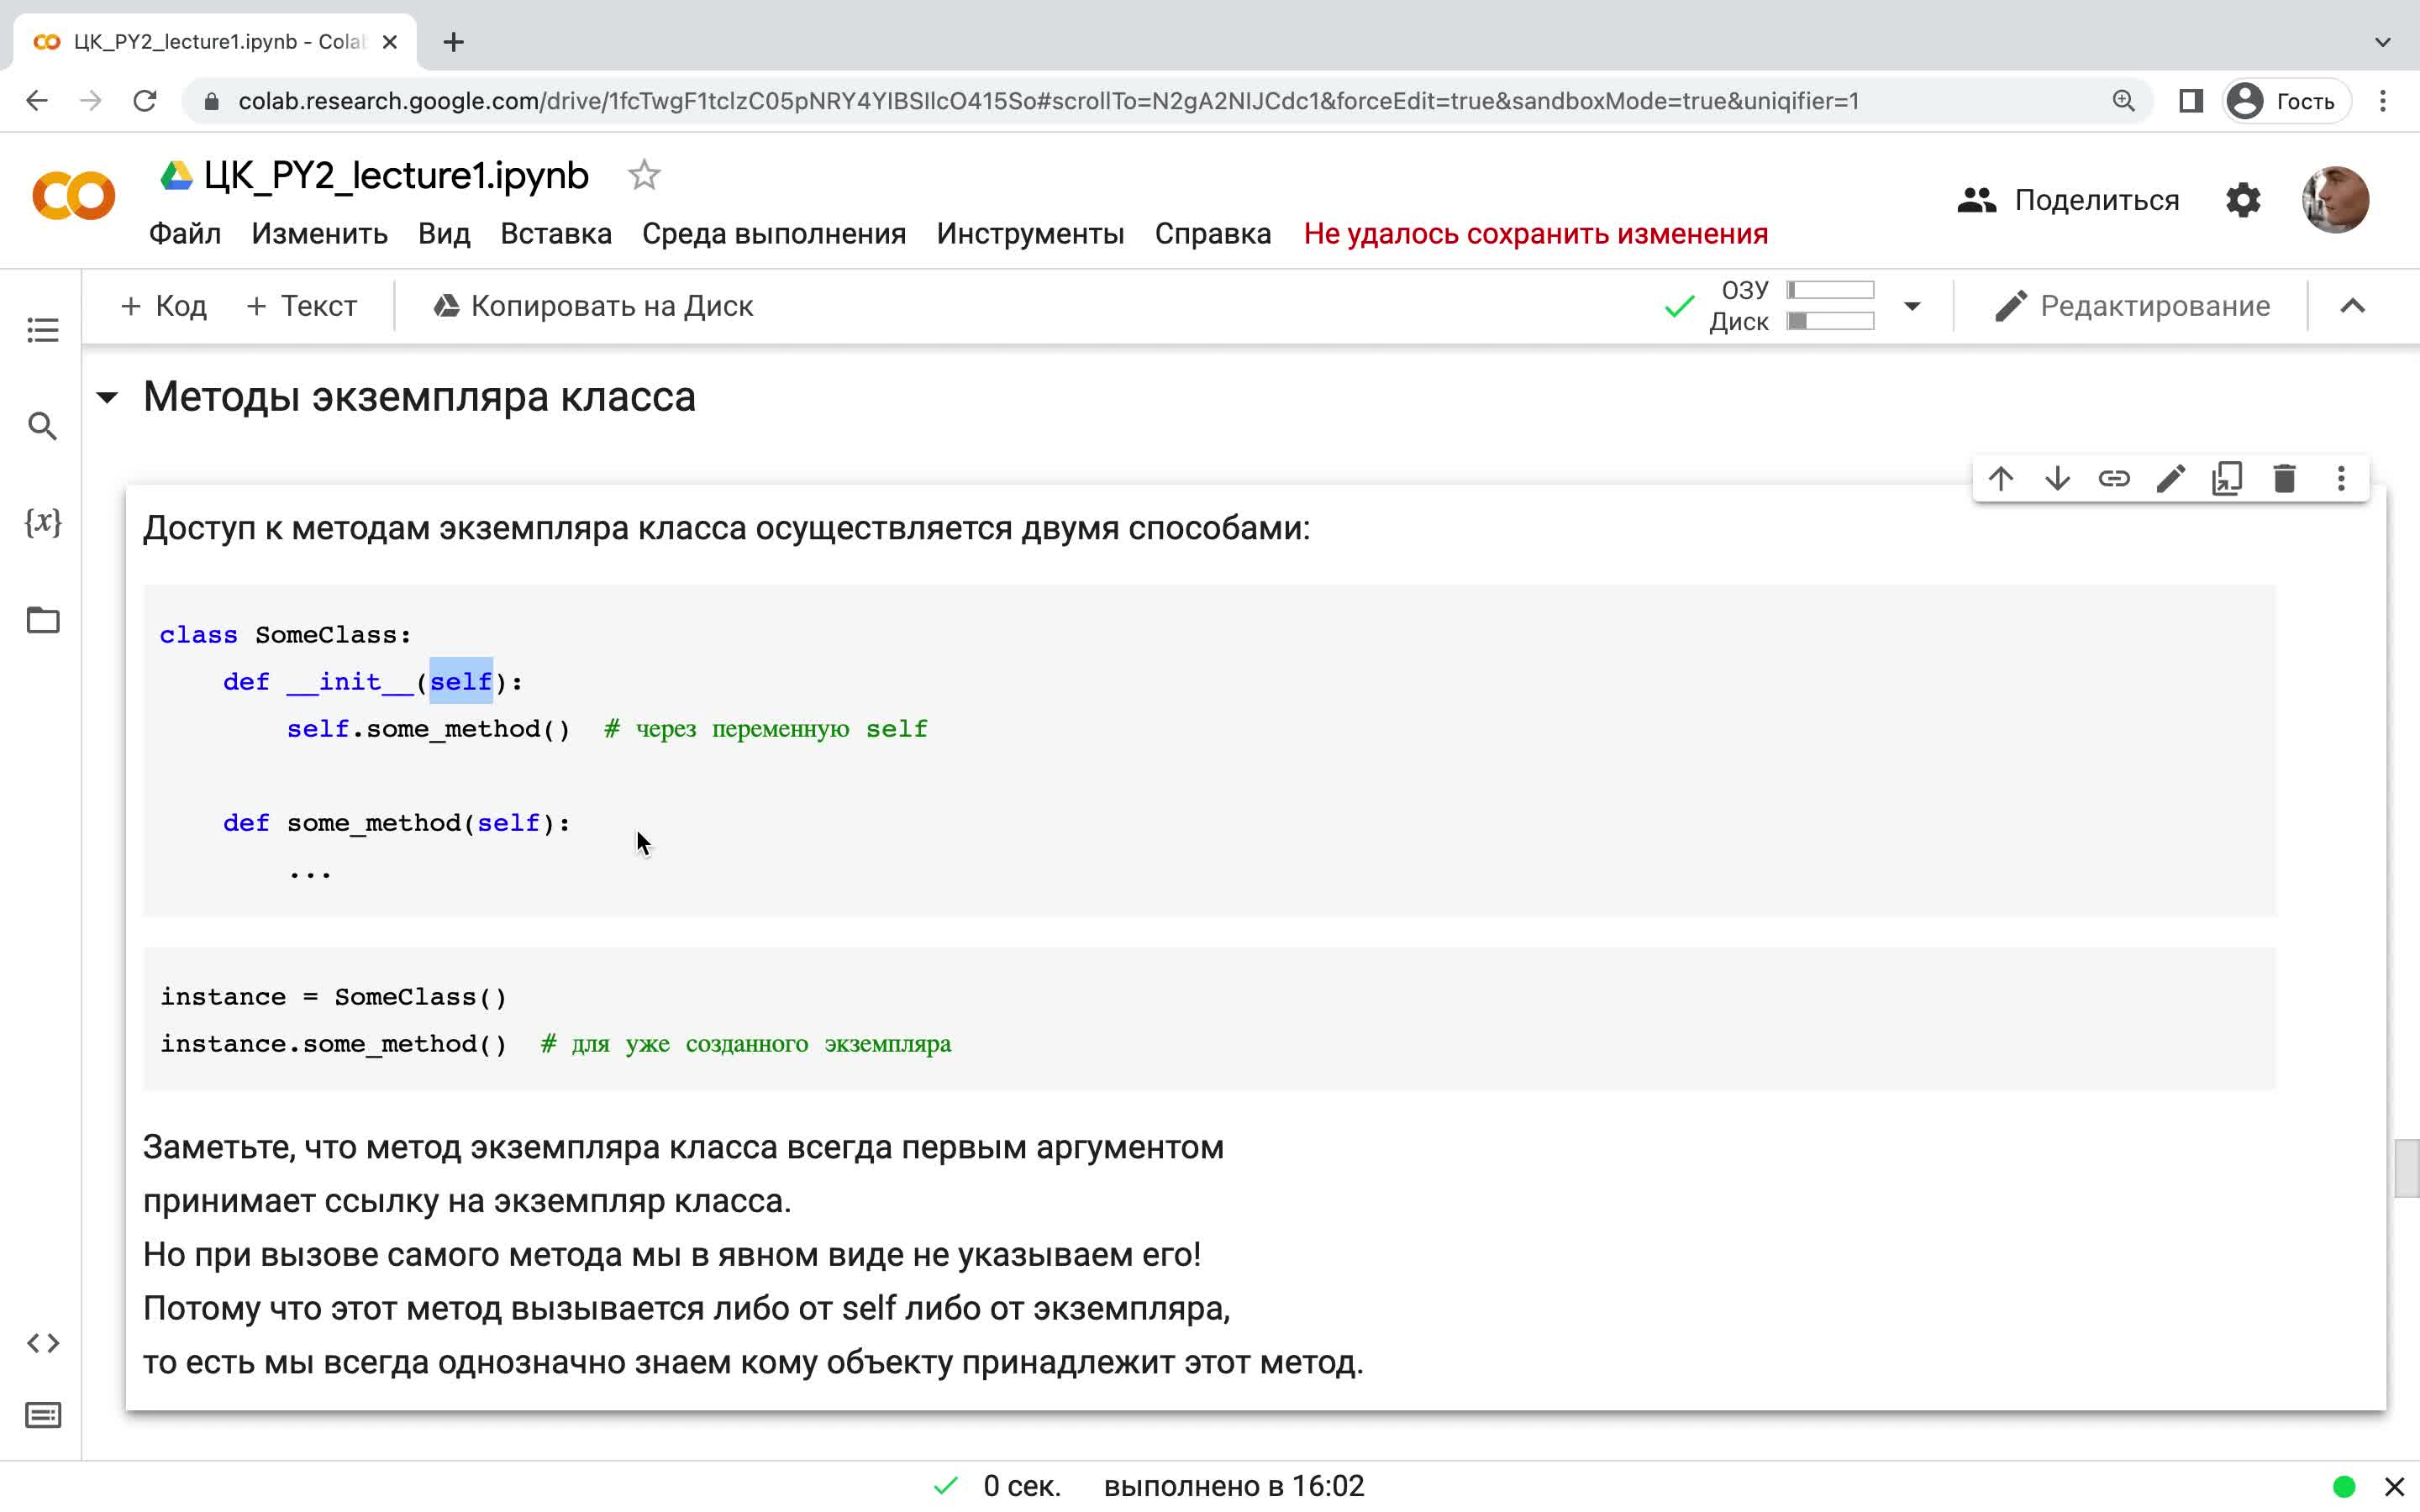Image resolution: width=2420 pixels, height=1512 pixels.
Task: Click the green connected status dot
Action: tap(2343, 1487)
